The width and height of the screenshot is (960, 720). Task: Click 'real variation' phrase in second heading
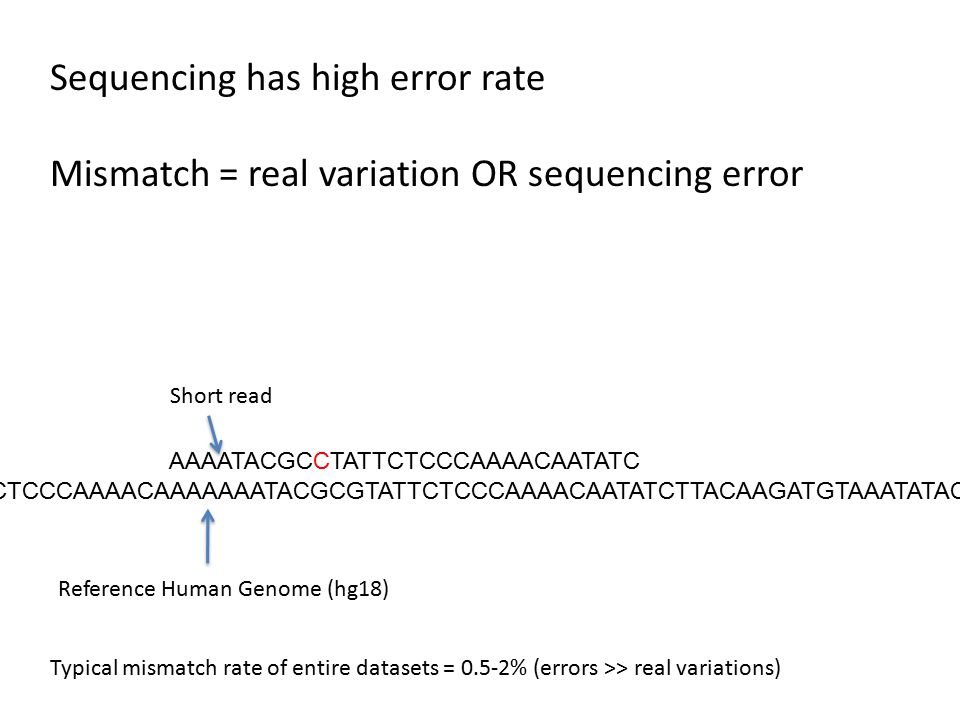point(354,174)
